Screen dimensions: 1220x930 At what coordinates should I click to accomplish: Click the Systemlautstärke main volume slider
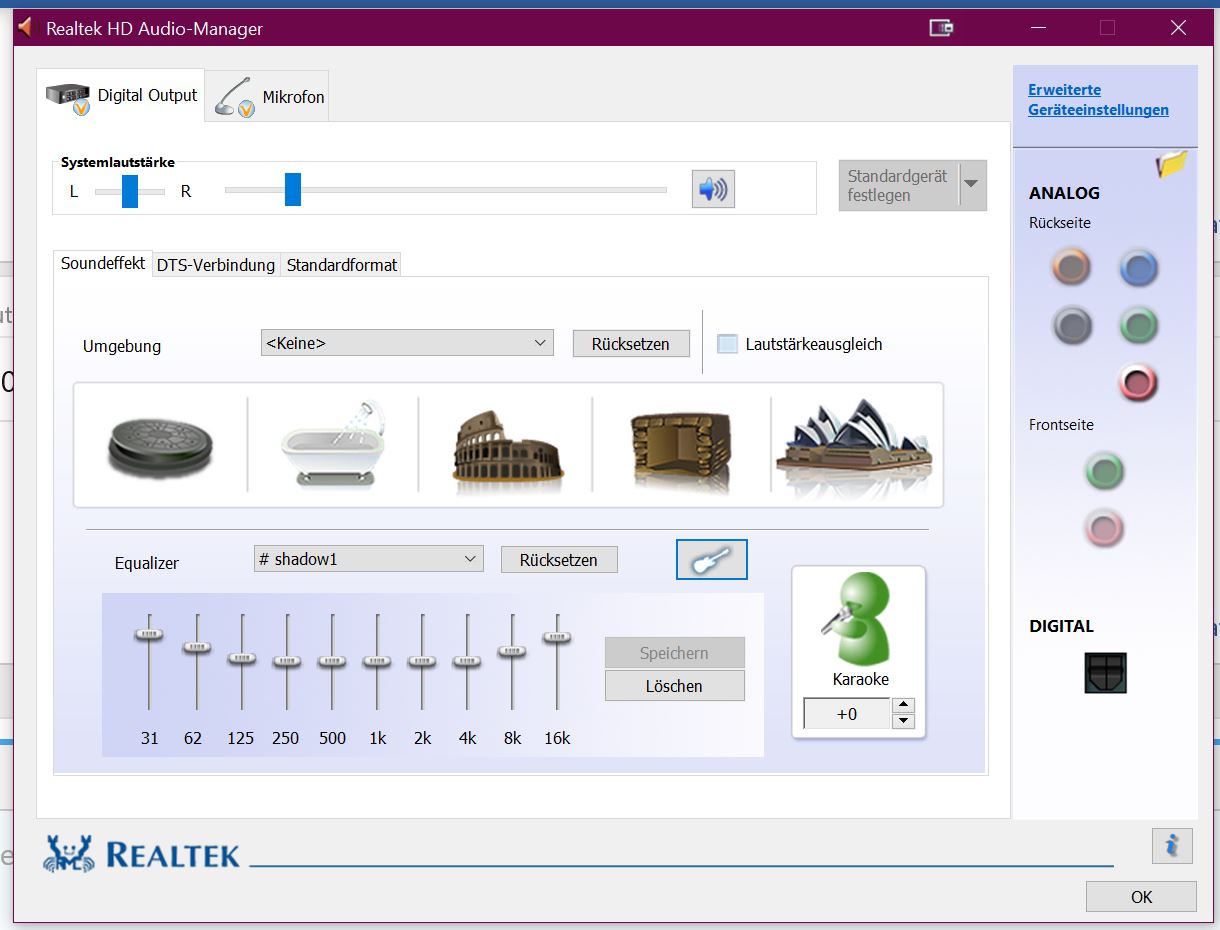pos(446,189)
